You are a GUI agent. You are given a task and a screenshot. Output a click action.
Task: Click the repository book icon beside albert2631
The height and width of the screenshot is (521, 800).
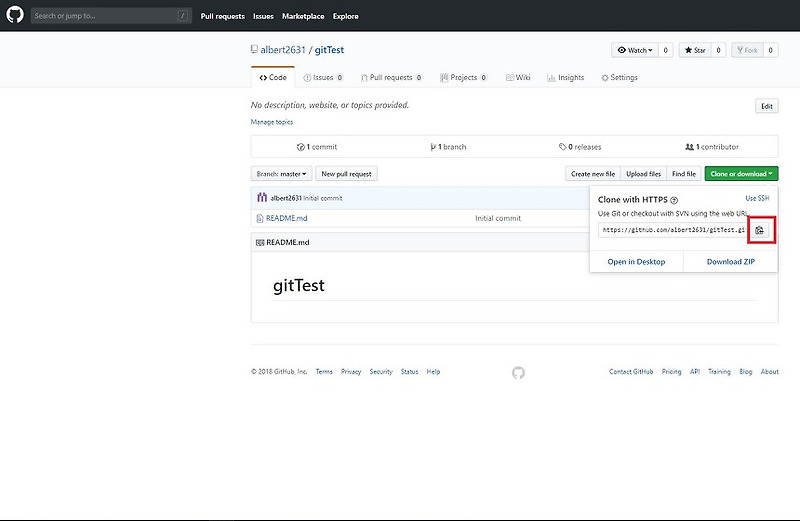pos(254,49)
